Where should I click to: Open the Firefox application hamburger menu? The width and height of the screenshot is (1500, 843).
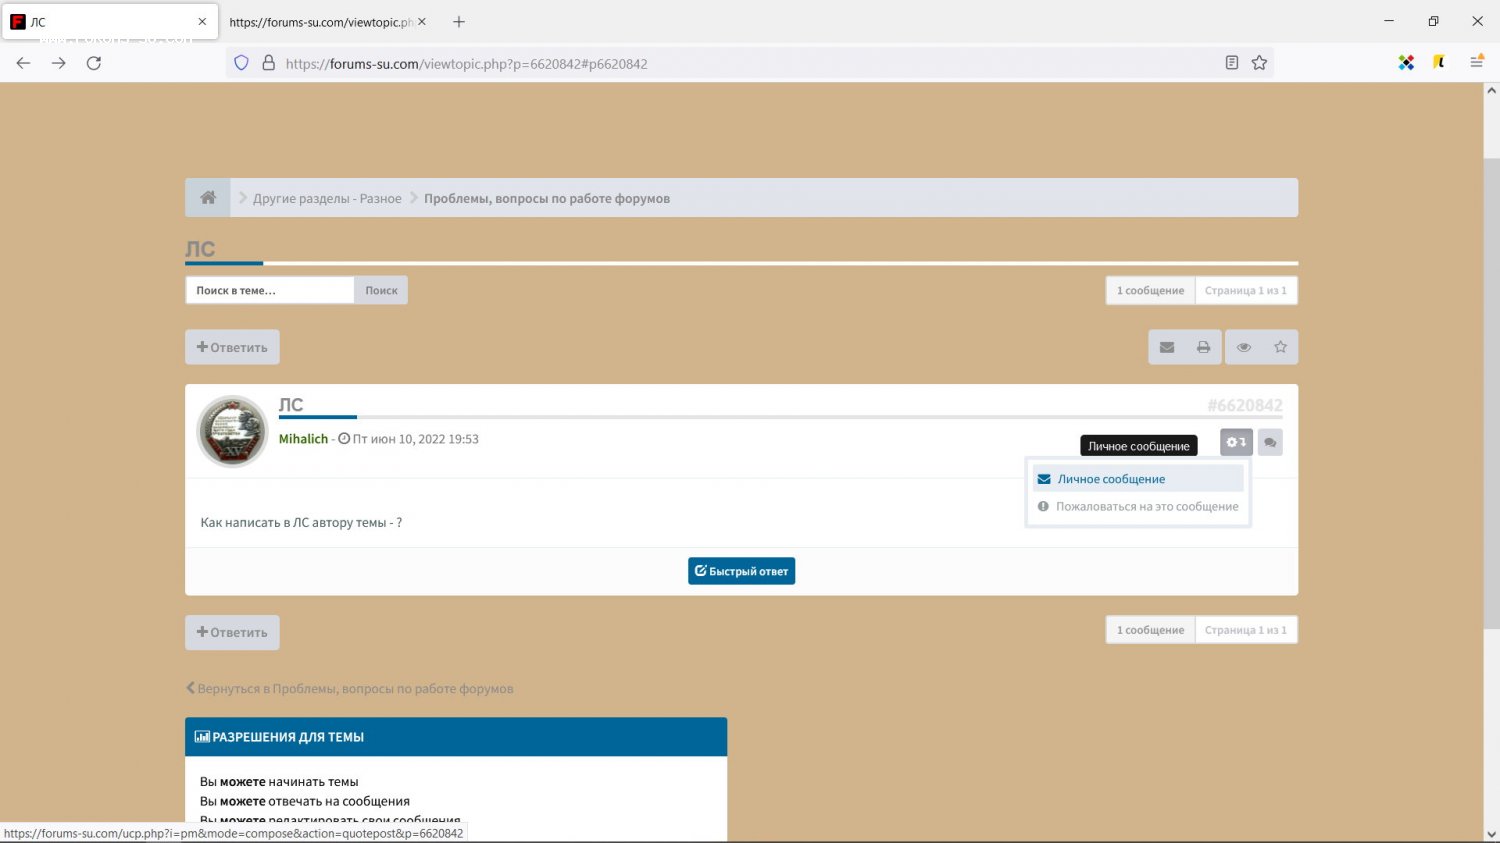point(1476,63)
